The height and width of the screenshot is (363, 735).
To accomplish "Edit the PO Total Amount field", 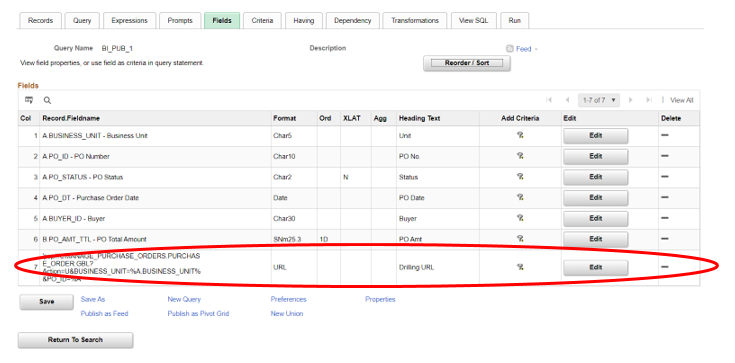I will click(595, 239).
